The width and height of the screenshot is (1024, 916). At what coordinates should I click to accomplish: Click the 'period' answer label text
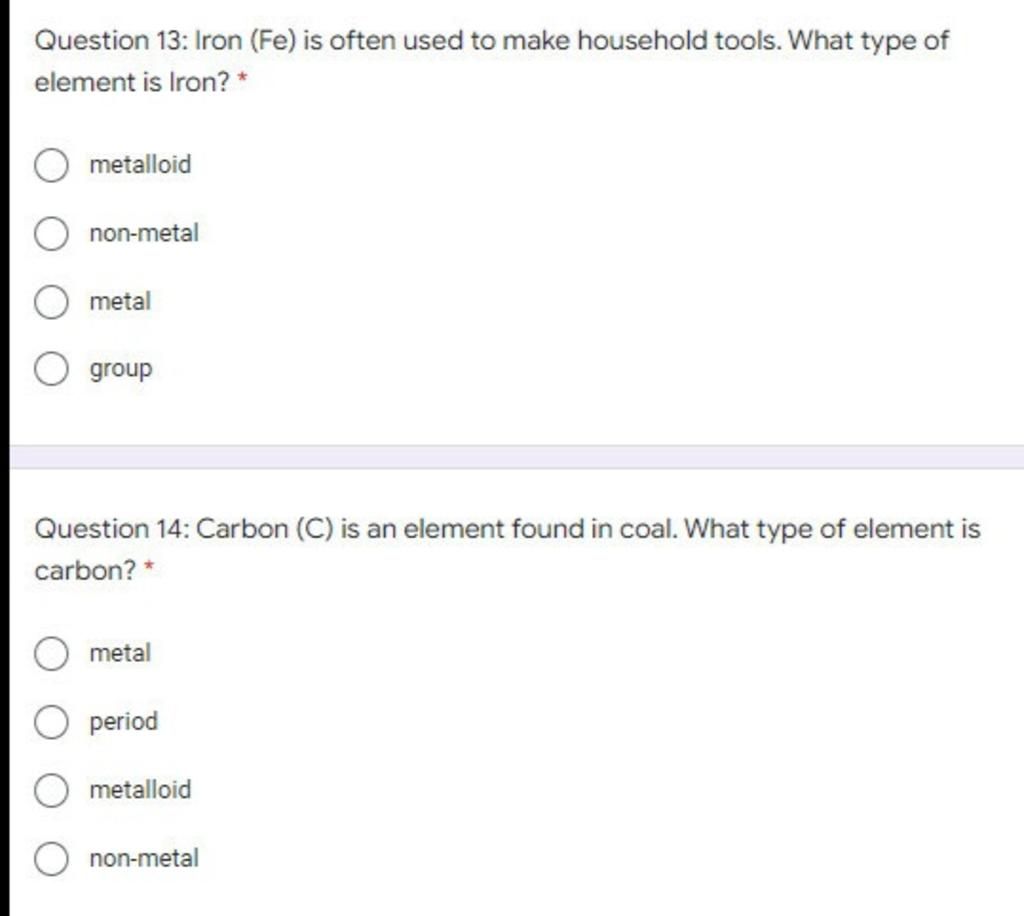coord(123,722)
